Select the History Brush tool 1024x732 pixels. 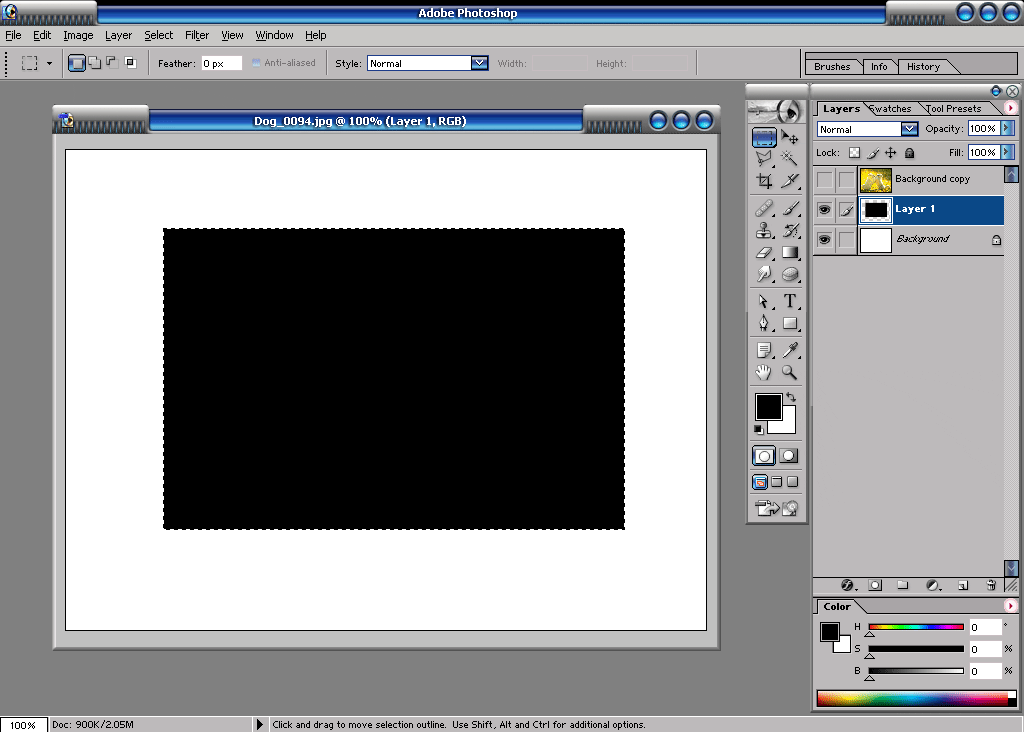click(790, 231)
